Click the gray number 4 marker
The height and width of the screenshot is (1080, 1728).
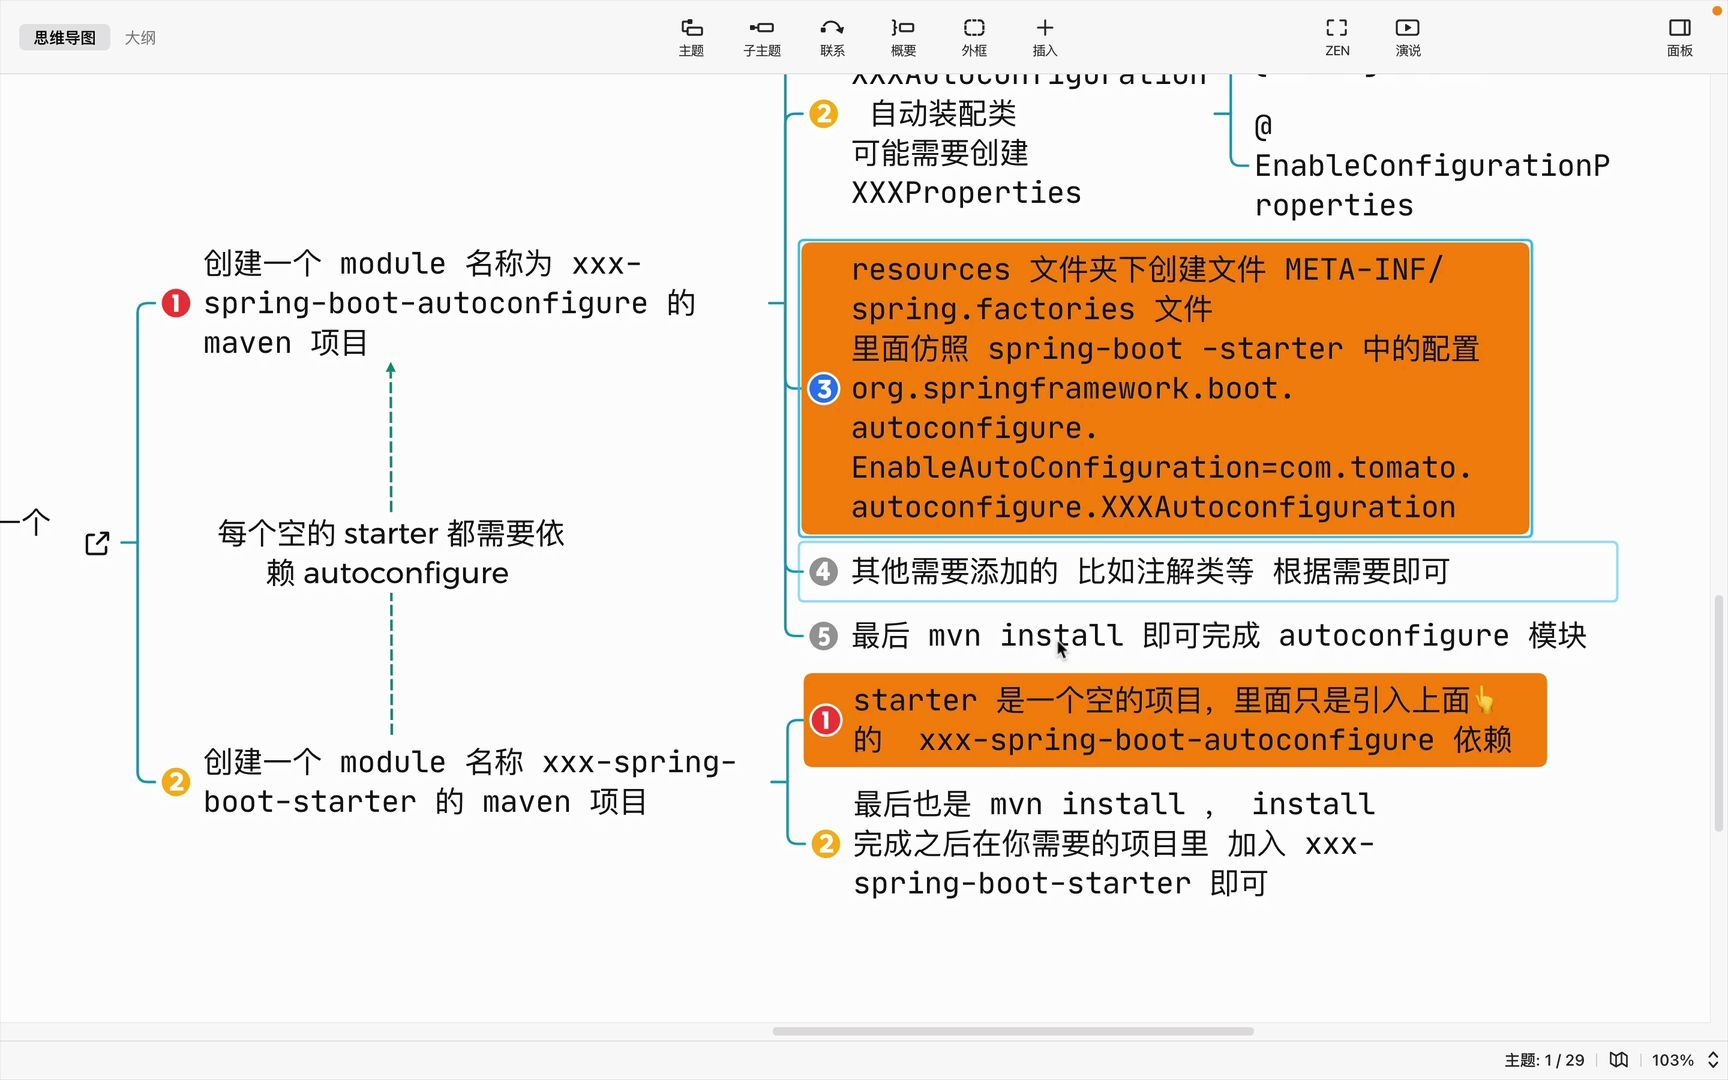(x=824, y=571)
